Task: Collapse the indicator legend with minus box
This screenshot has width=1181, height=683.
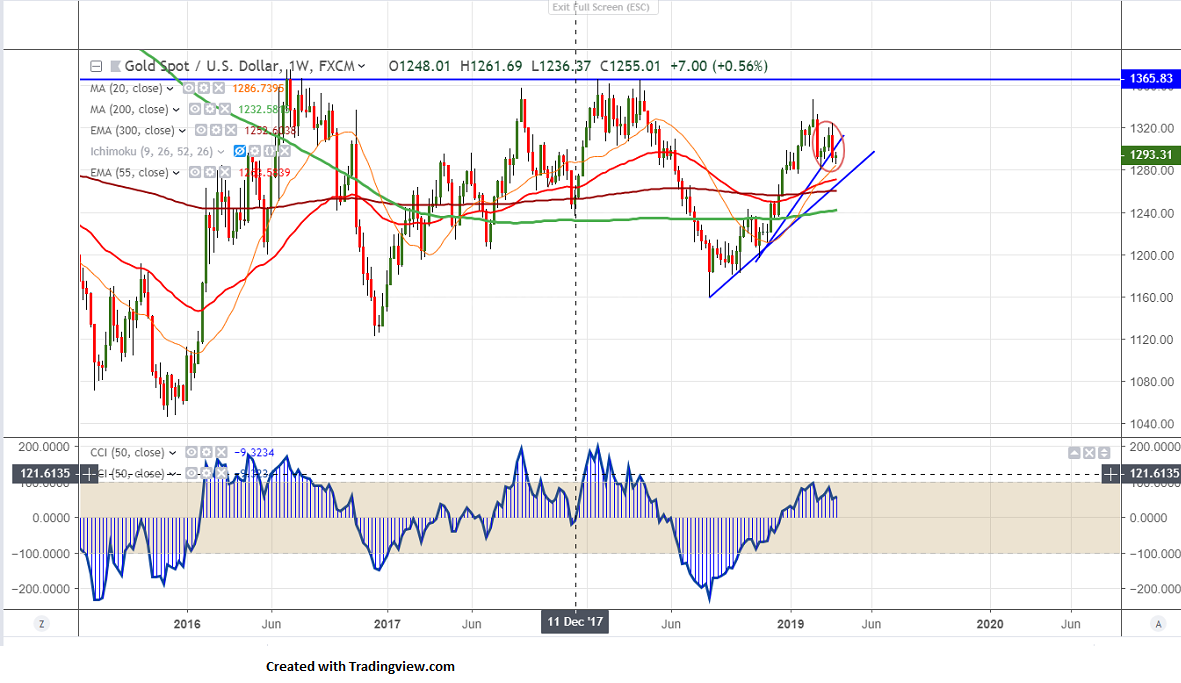Action: pos(96,66)
